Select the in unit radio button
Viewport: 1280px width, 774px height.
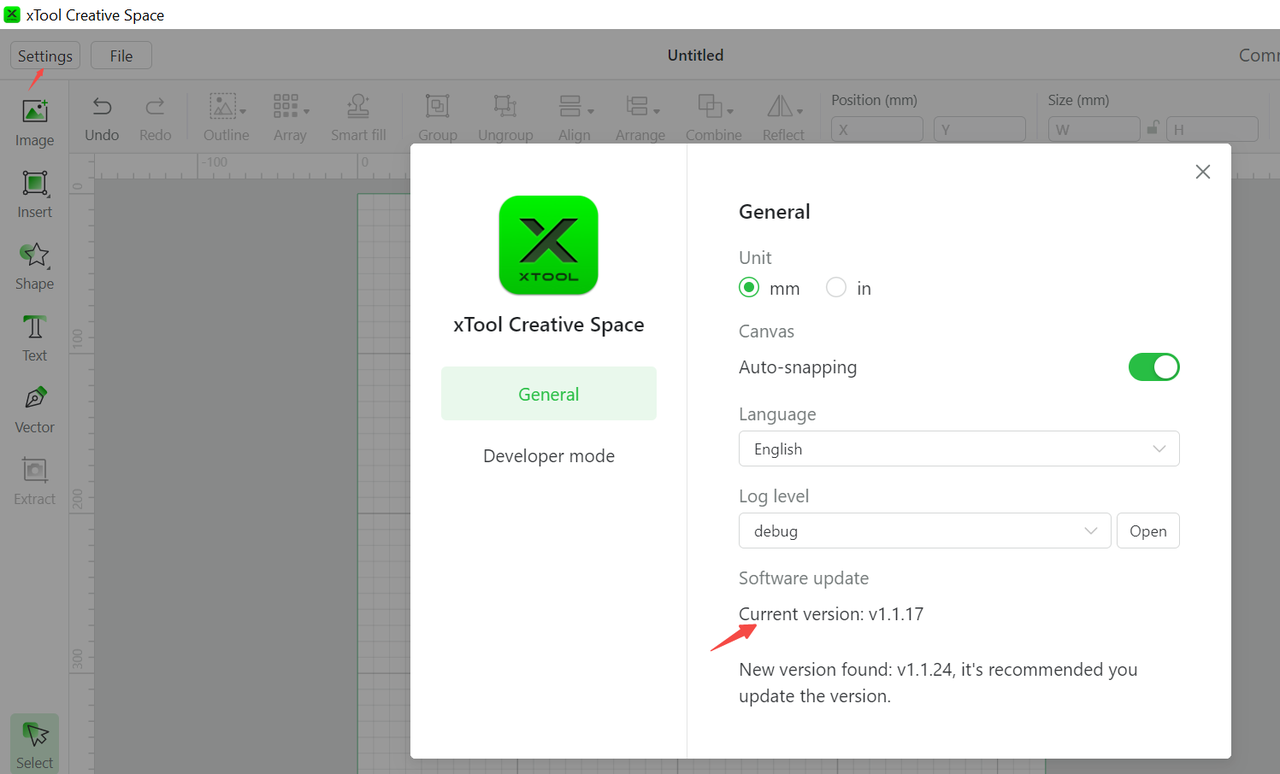836,288
